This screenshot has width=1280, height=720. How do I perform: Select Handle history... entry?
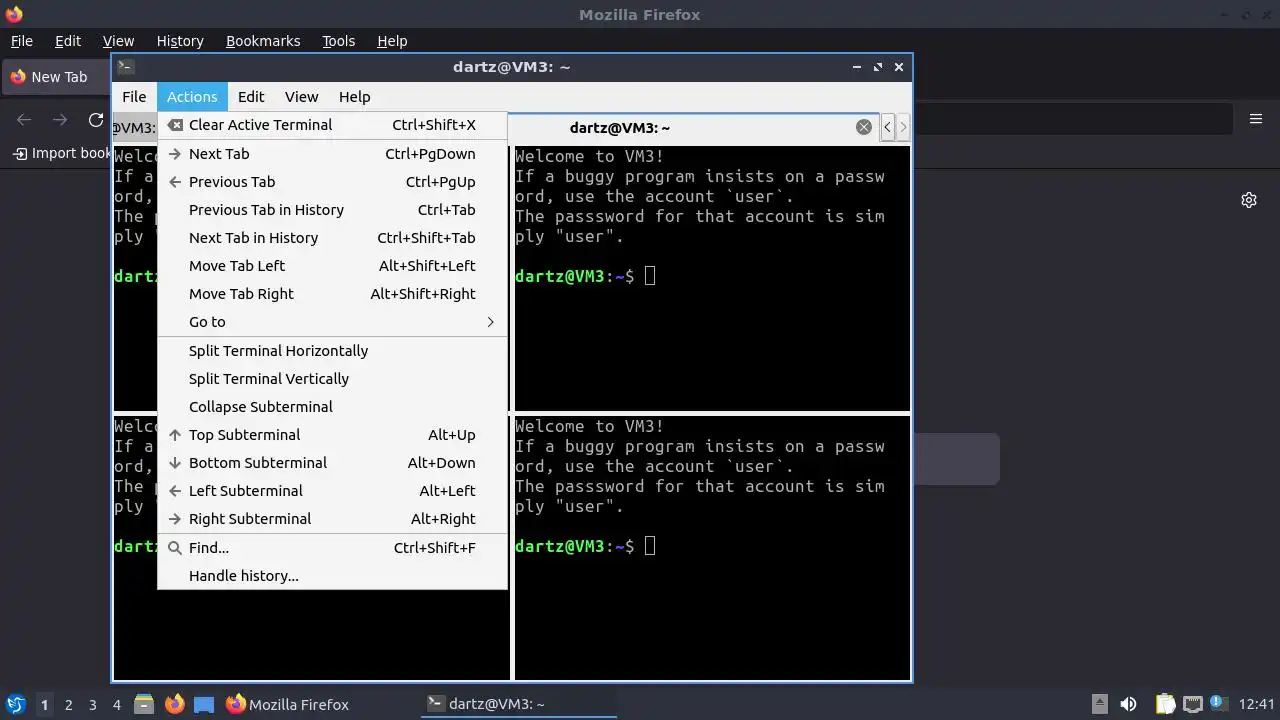pyautogui.click(x=332, y=576)
